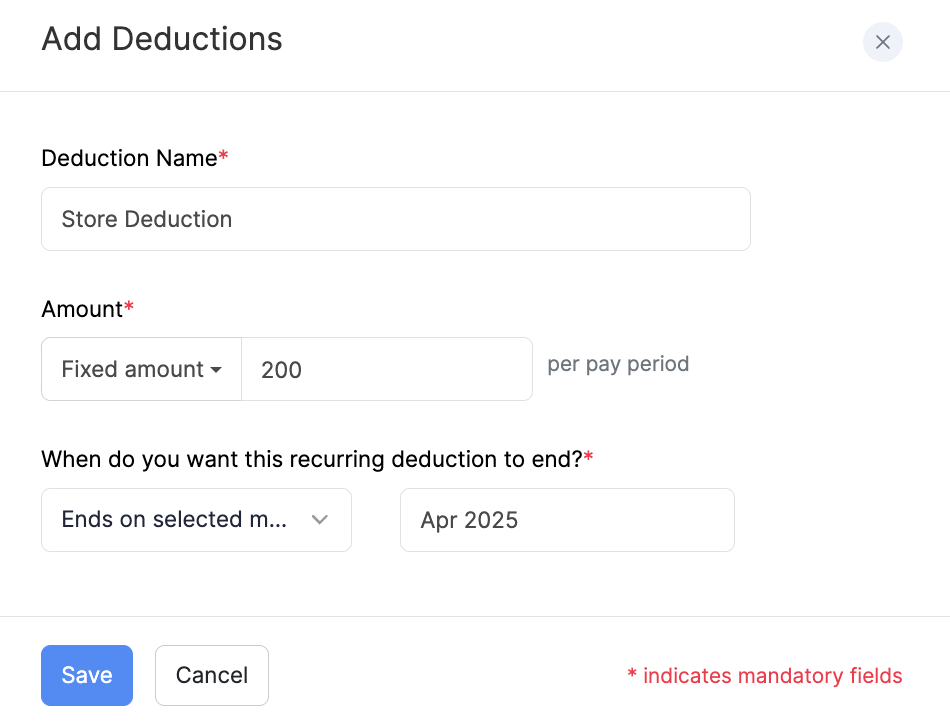Image resolution: width=950 pixels, height=722 pixels.
Task: Click the Store Deduction text box
Action: tap(395, 219)
